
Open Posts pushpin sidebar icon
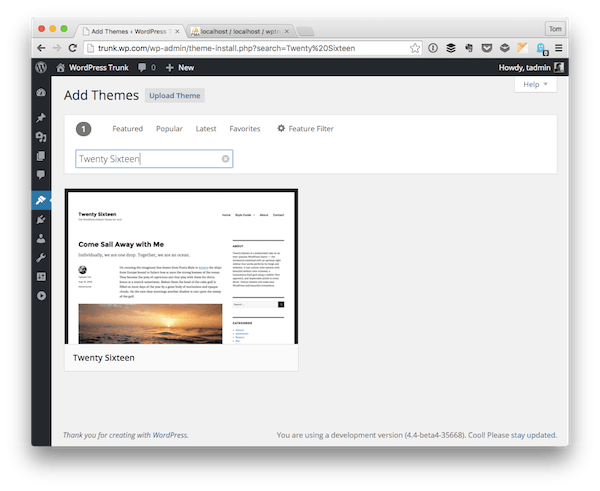[x=41, y=118]
